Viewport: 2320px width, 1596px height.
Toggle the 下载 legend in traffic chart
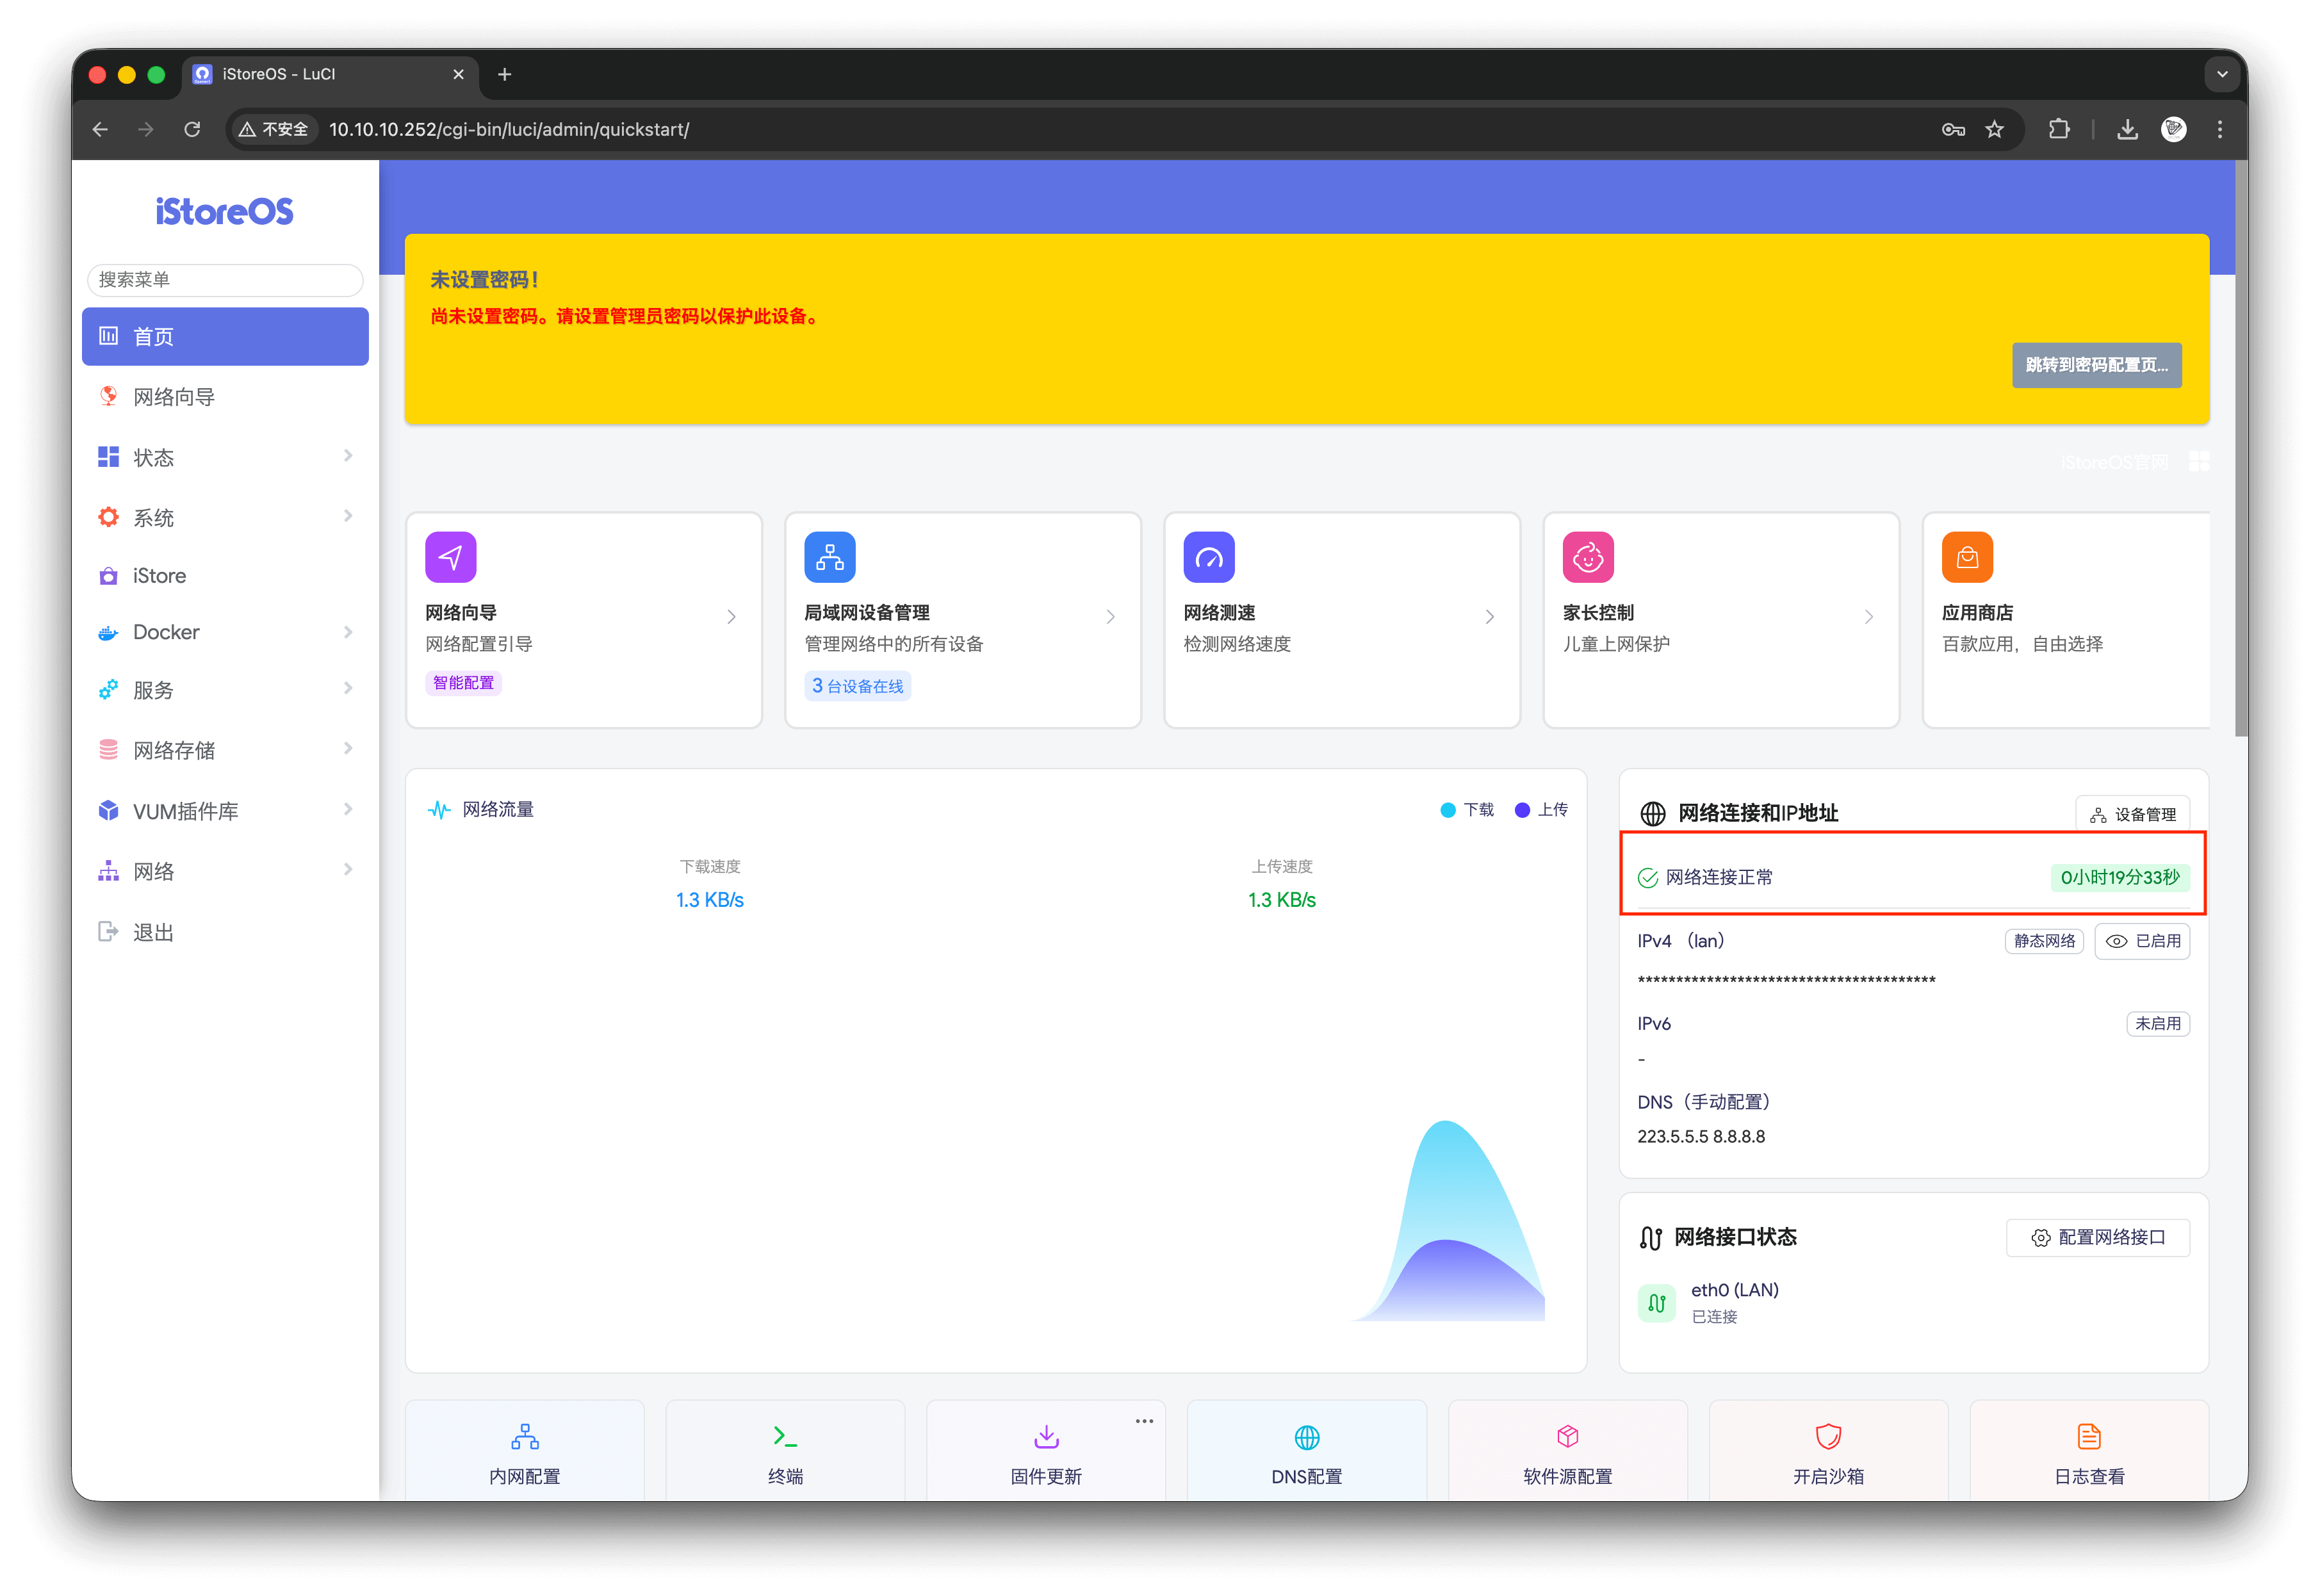click(x=1466, y=810)
